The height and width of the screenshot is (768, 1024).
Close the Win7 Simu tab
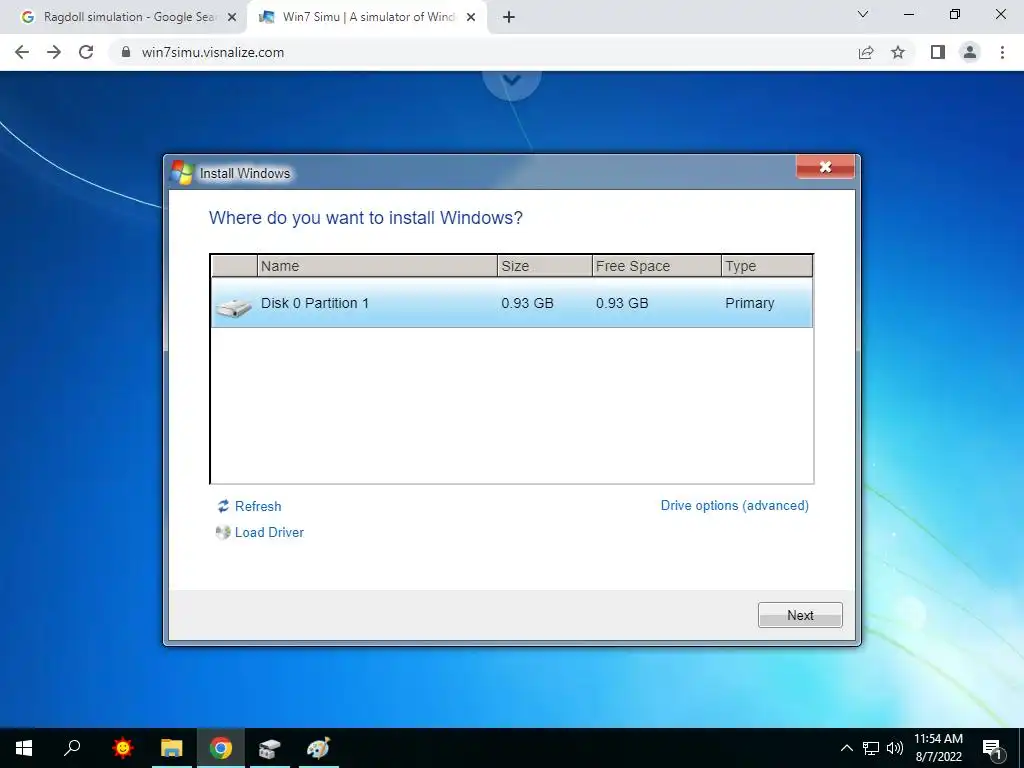pyautogui.click(x=471, y=18)
